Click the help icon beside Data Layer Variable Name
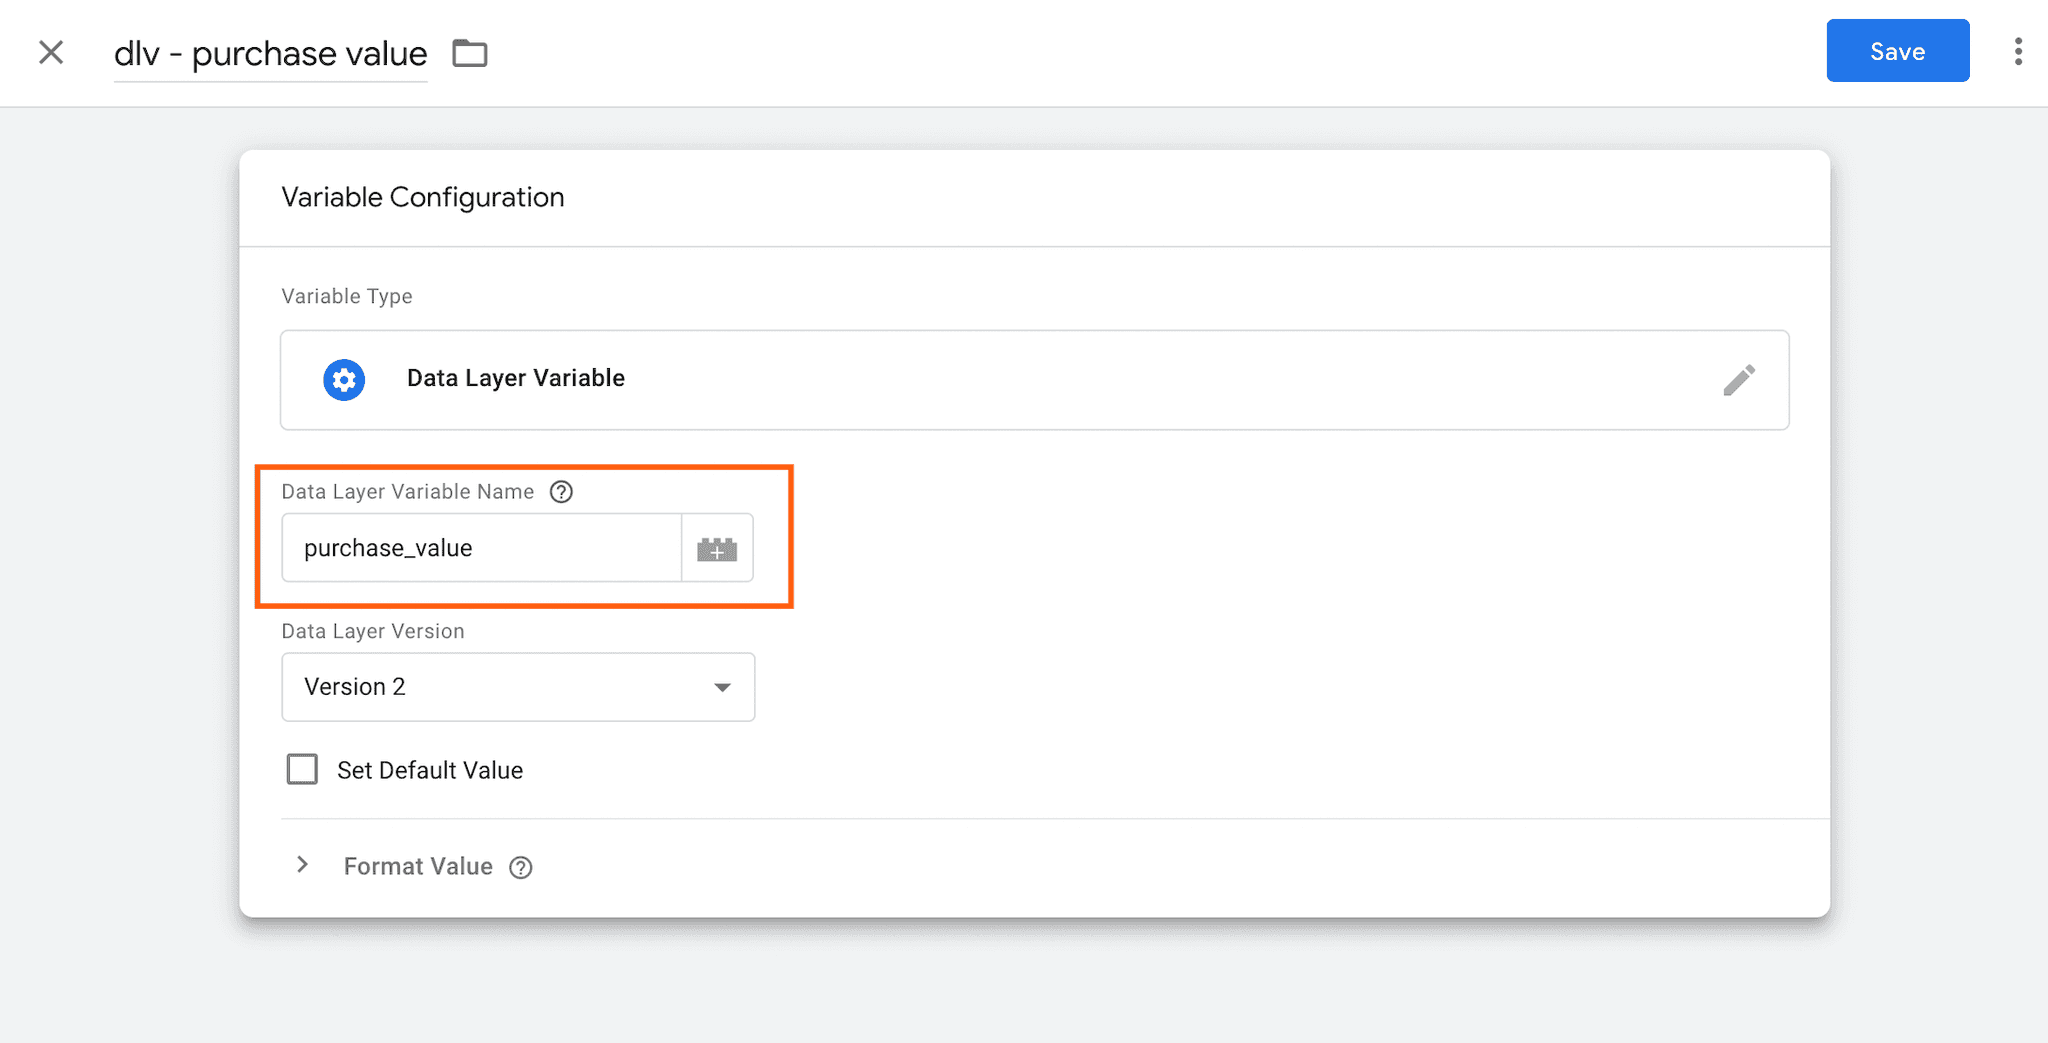 (x=561, y=491)
